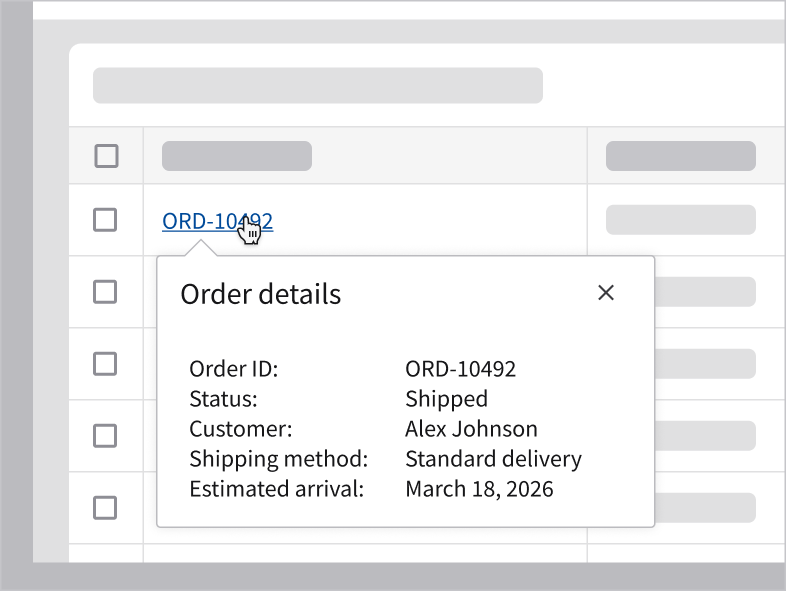Viewport: 786px width, 591px height.
Task: Click the "Estimated arrival:" label
Action: point(276,489)
